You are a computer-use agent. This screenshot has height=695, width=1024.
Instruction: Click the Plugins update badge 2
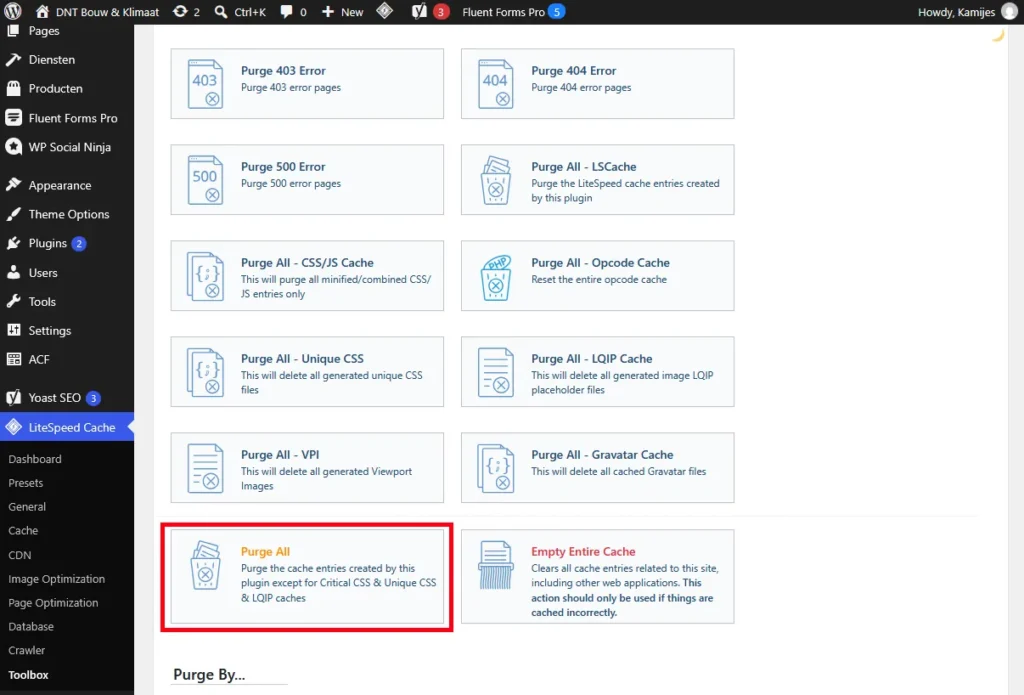pyautogui.click(x=78, y=244)
